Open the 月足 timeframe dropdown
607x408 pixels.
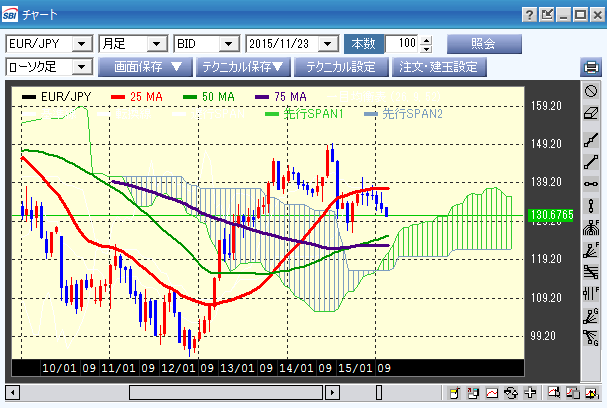pos(157,44)
